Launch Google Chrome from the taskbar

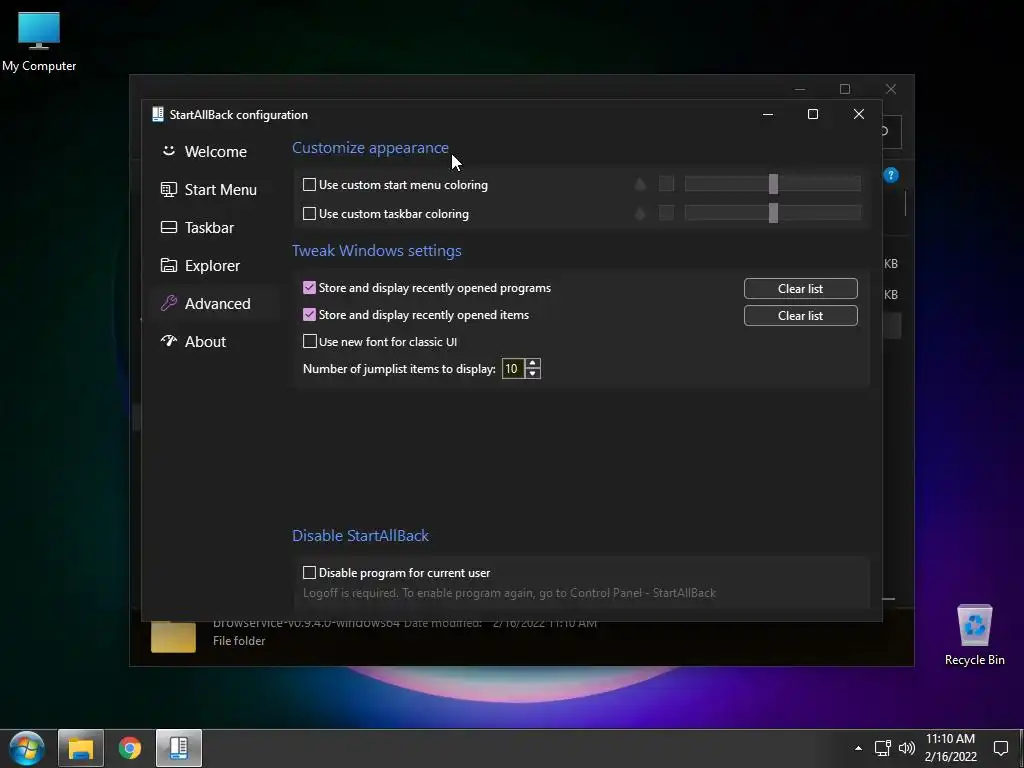[x=130, y=748]
